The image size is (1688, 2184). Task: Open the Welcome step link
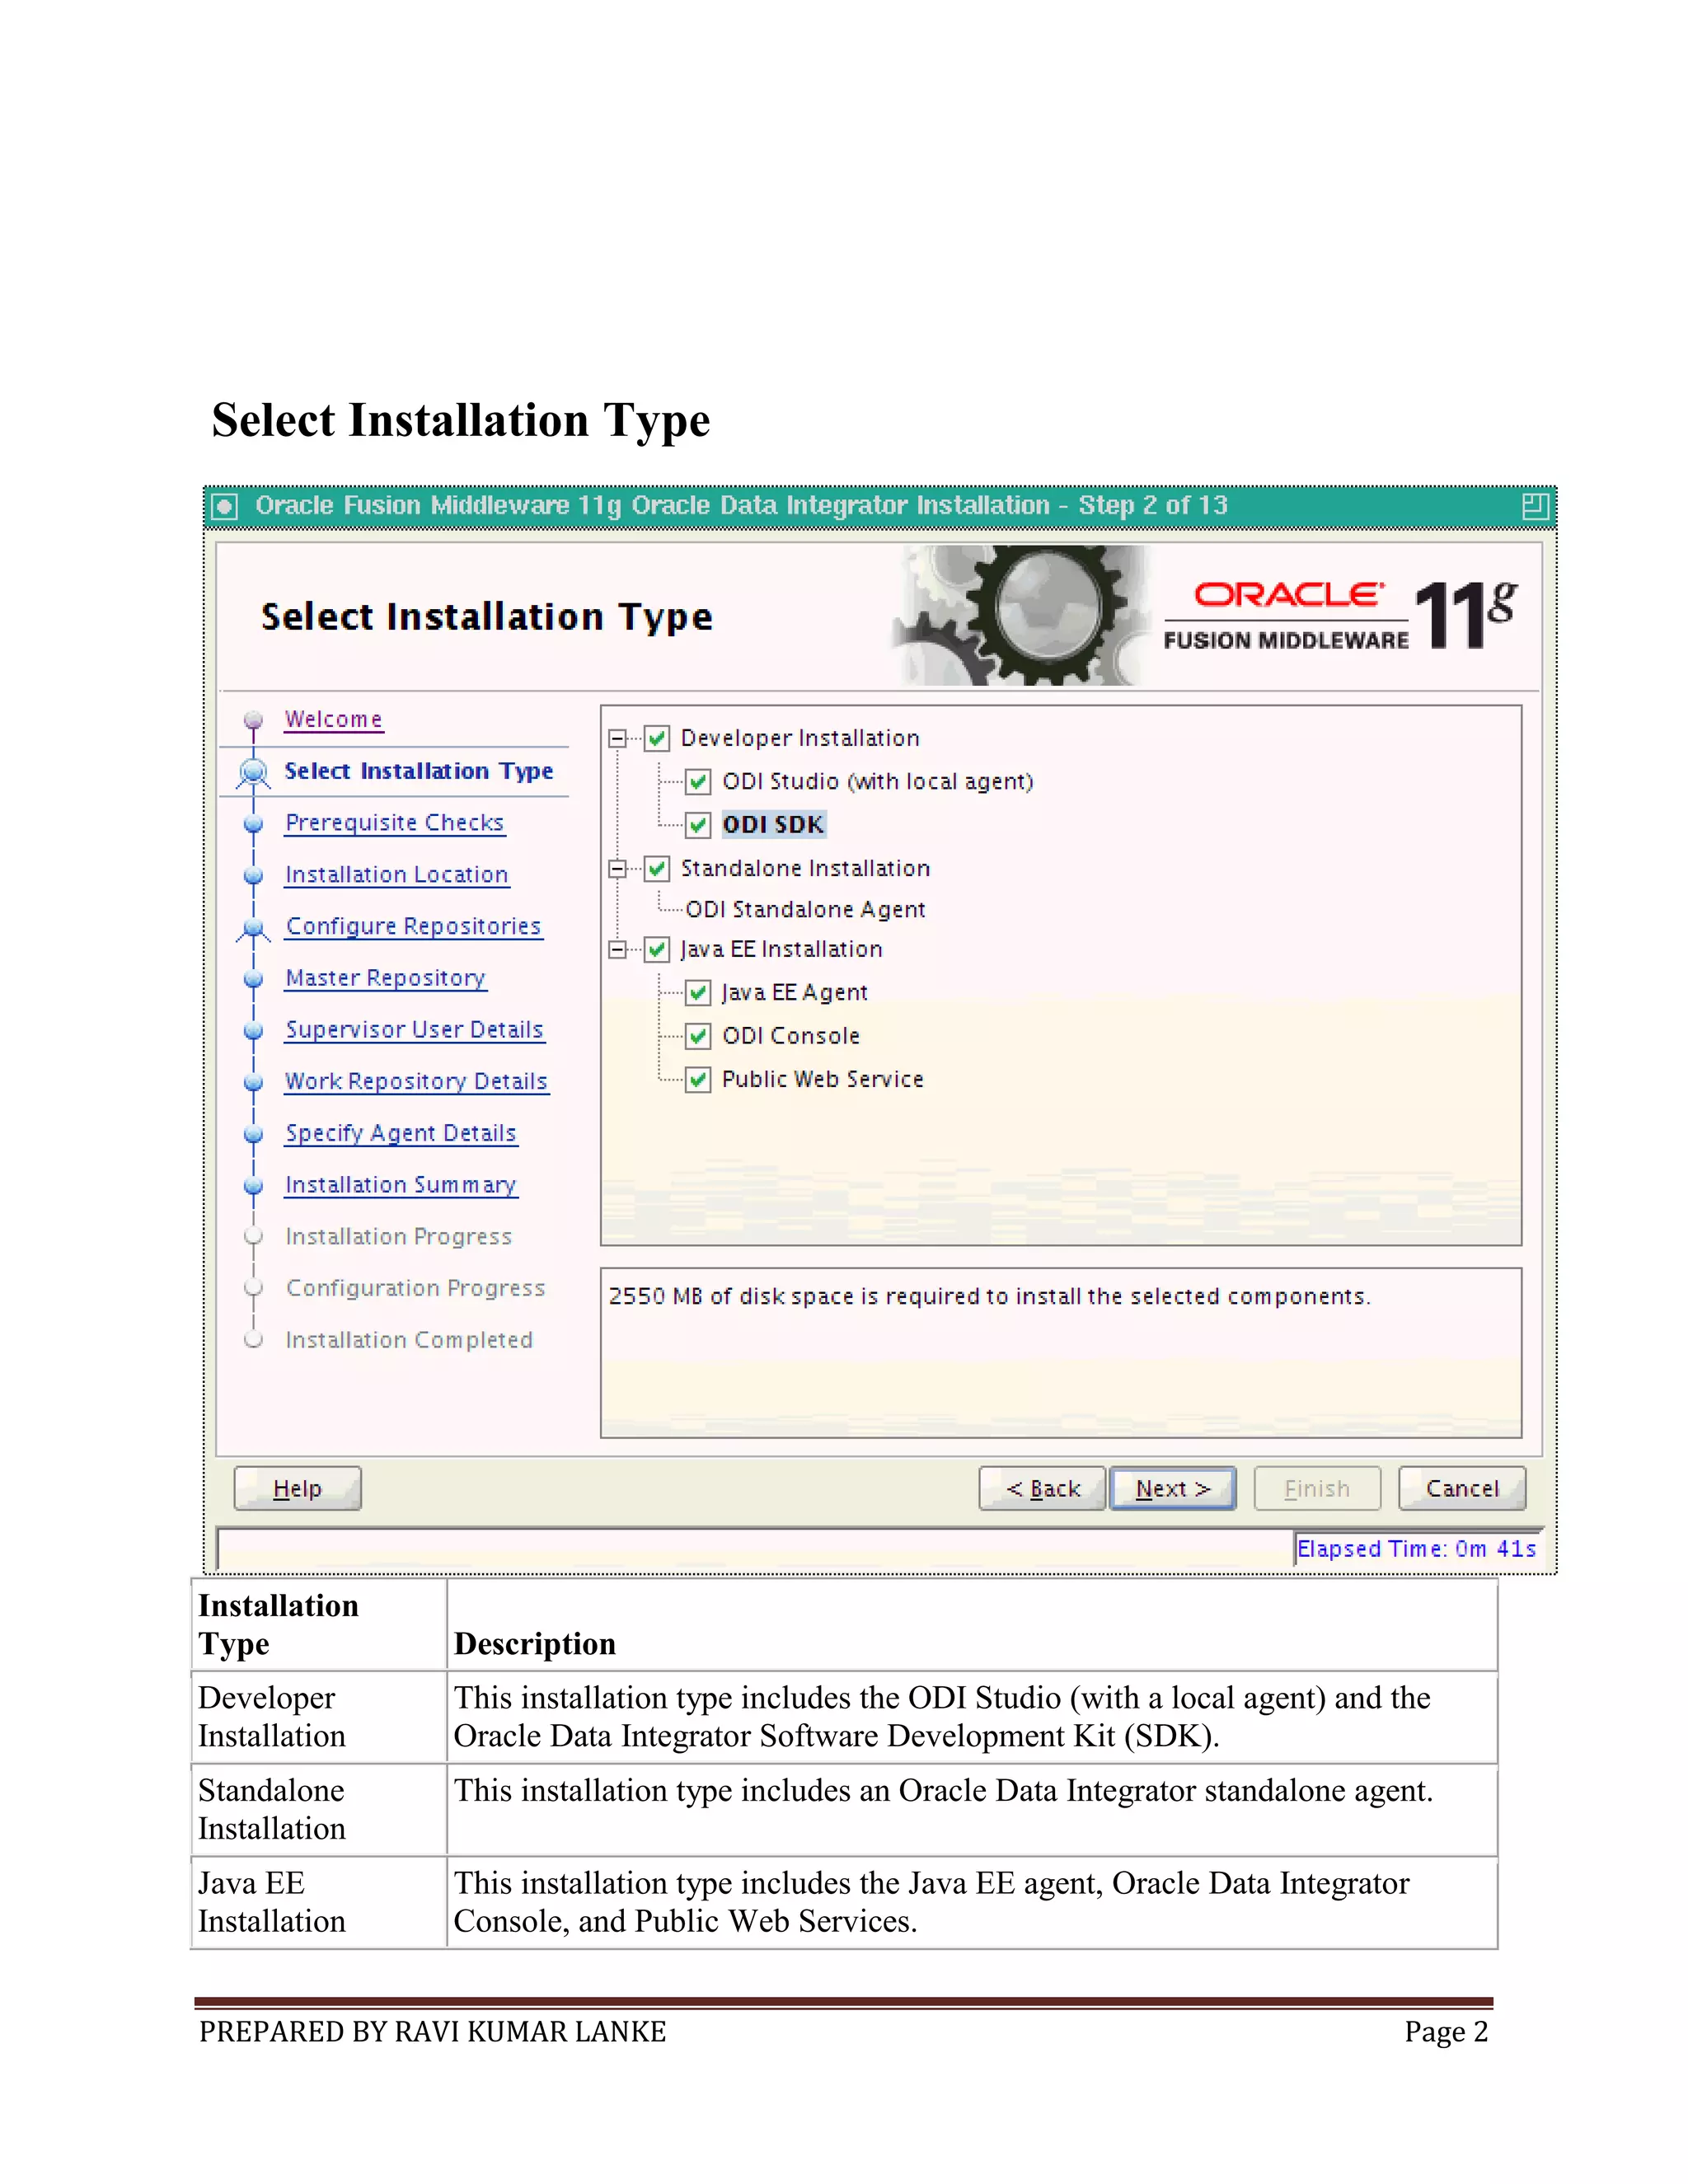(x=333, y=720)
